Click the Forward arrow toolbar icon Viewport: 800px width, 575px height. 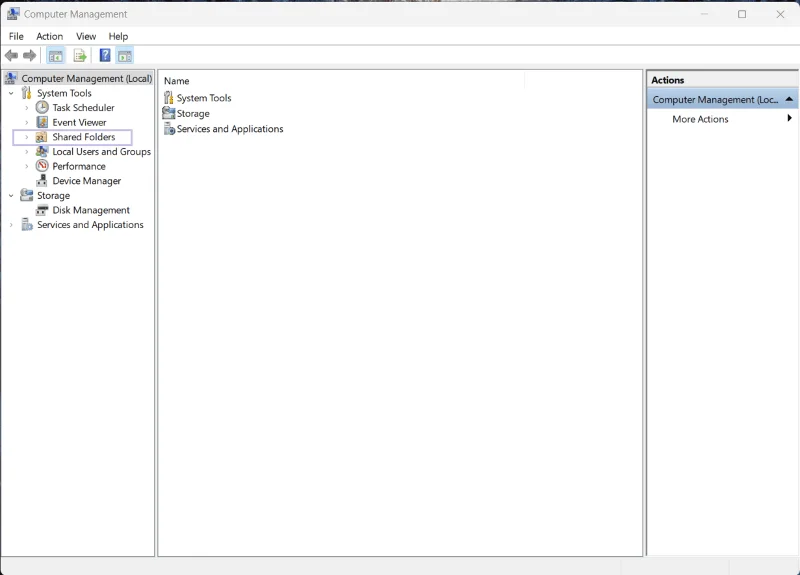[x=30, y=56]
